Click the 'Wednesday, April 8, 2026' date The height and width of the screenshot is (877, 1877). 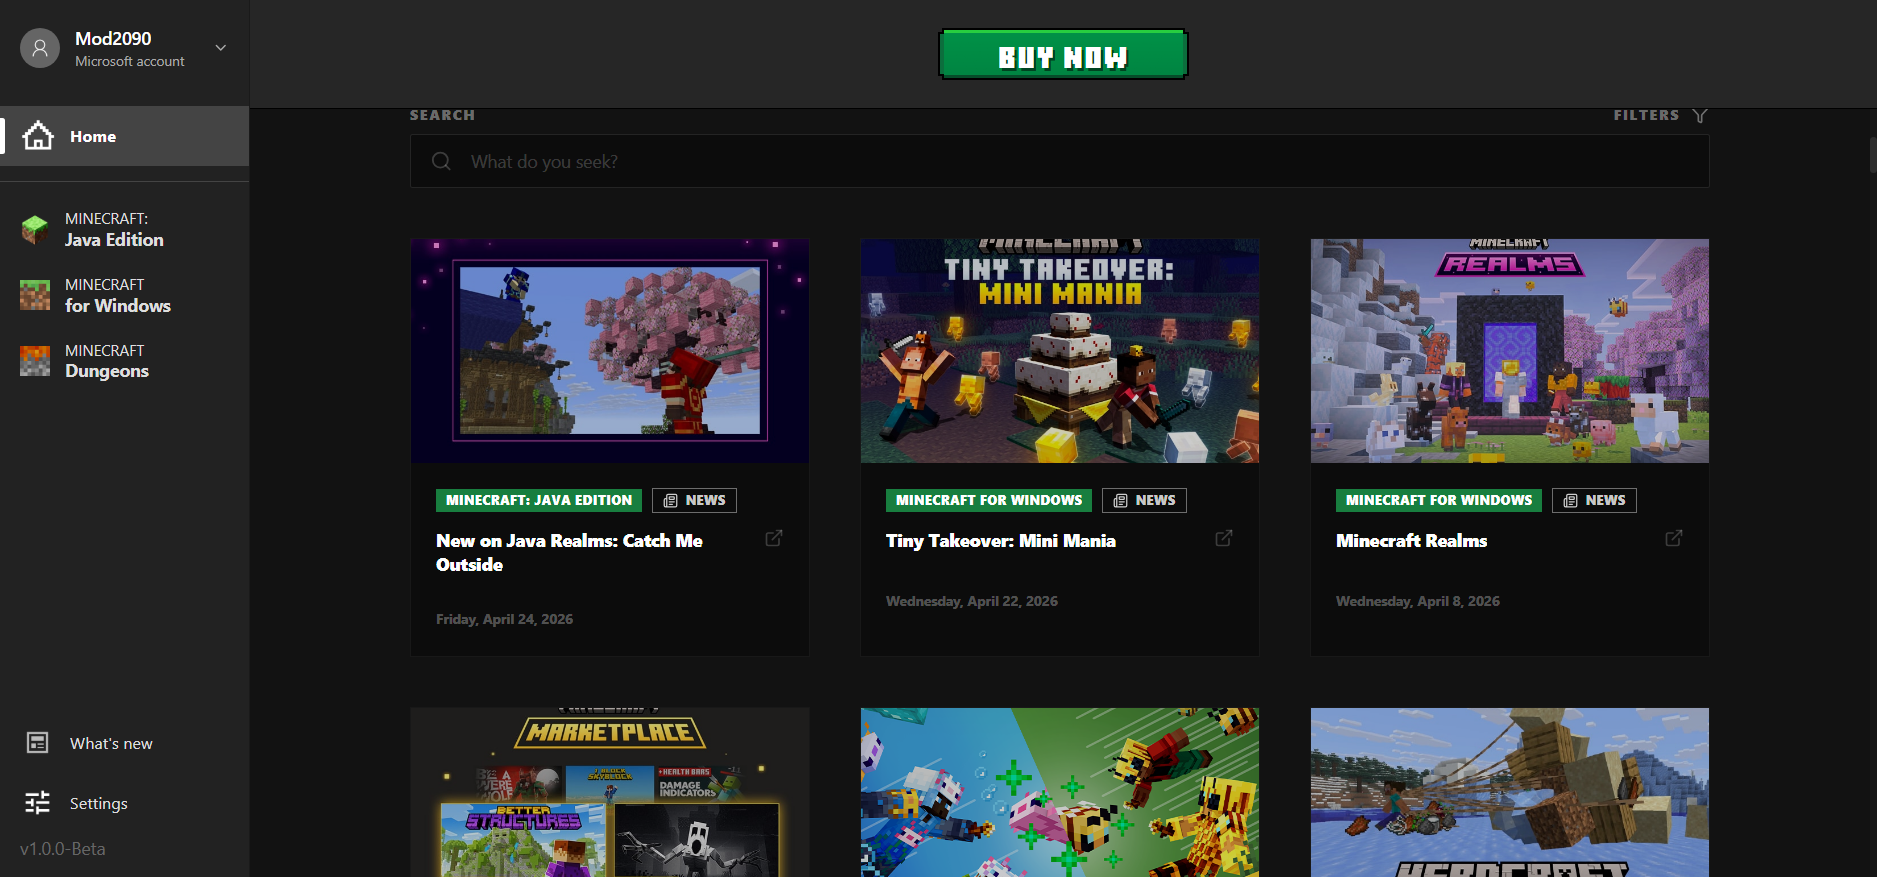(1418, 601)
